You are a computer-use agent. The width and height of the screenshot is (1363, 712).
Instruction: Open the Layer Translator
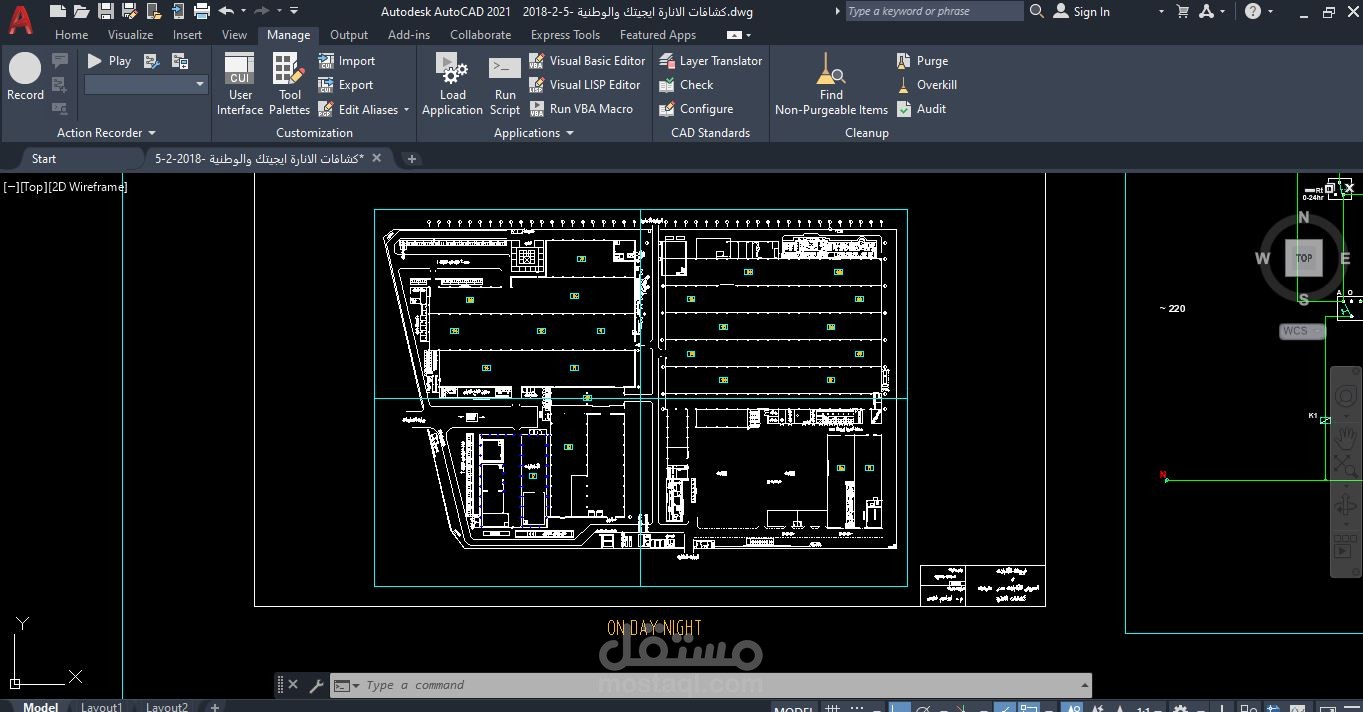click(x=710, y=61)
